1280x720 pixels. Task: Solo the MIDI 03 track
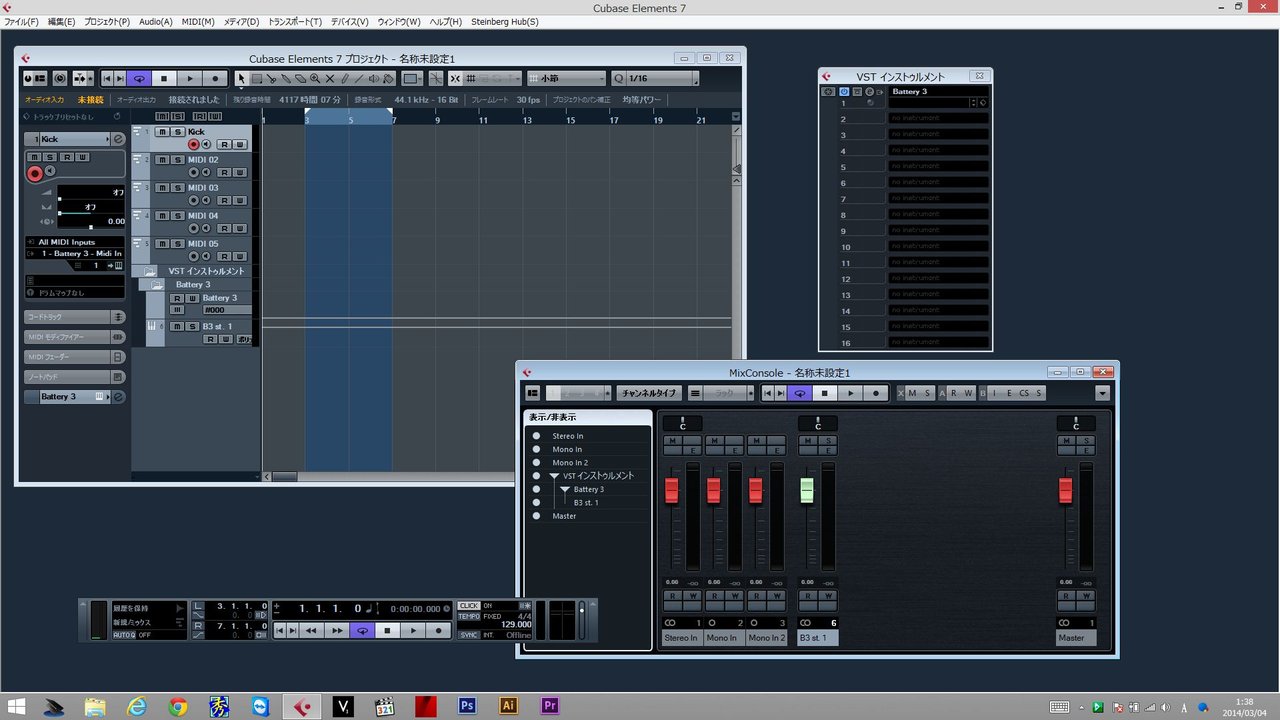click(x=177, y=188)
